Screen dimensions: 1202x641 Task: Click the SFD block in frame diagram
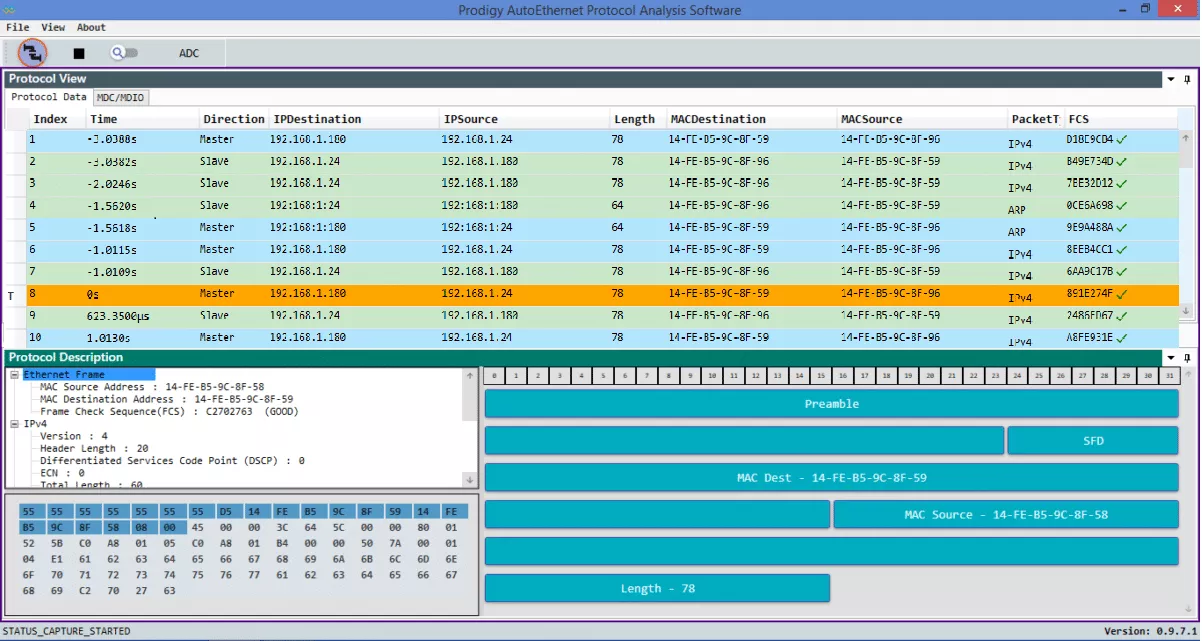click(1093, 441)
